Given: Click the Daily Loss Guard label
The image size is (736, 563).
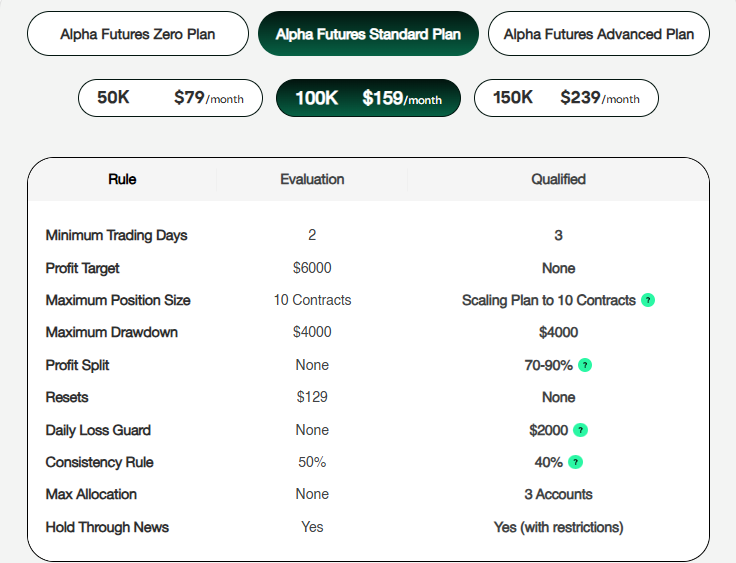Looking at the screenshot, I should click(98, 430).
